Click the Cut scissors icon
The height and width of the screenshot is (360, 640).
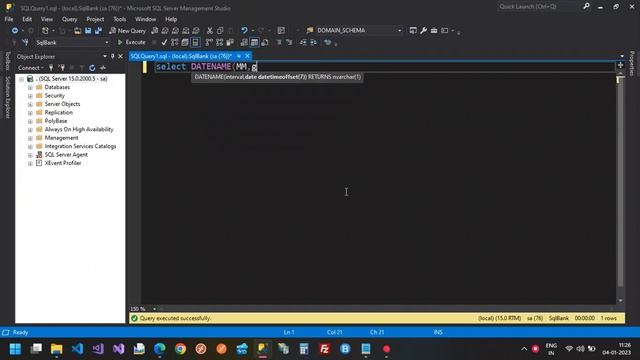(209, 31)
